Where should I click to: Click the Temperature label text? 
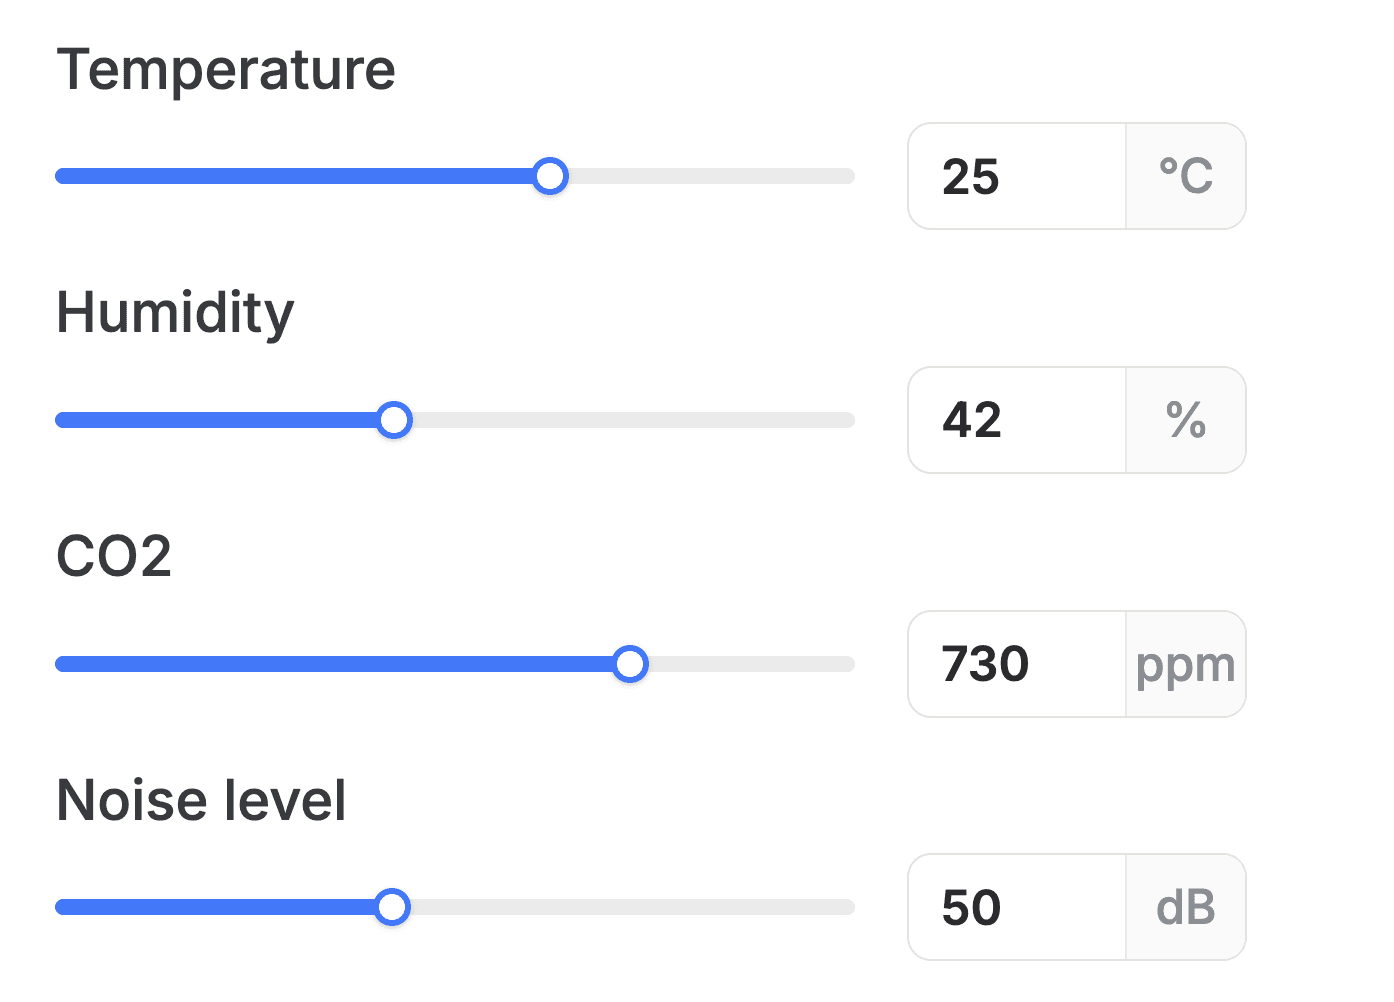(x=226, y=71)
